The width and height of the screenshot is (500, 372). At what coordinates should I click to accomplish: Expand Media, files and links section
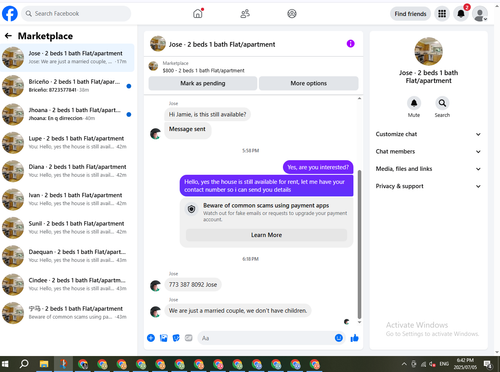click(428, 169)
